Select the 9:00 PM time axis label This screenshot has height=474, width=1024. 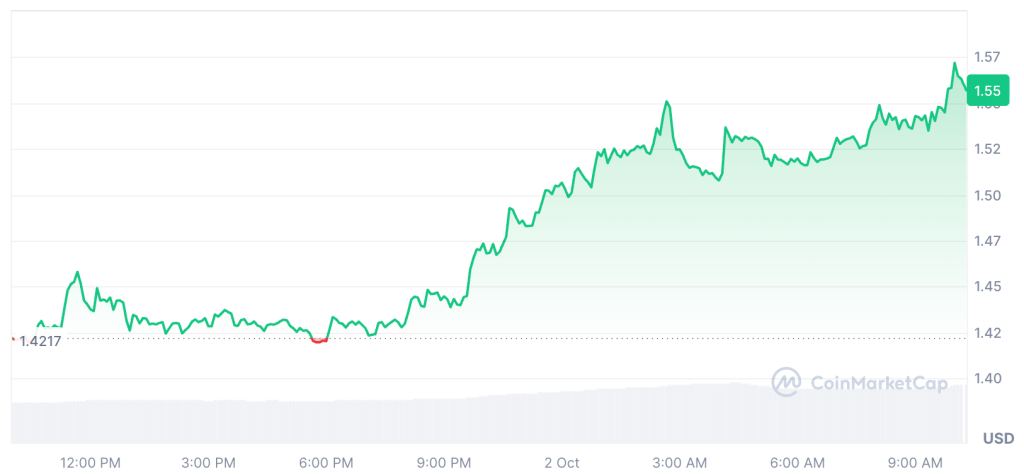[444, 462]
